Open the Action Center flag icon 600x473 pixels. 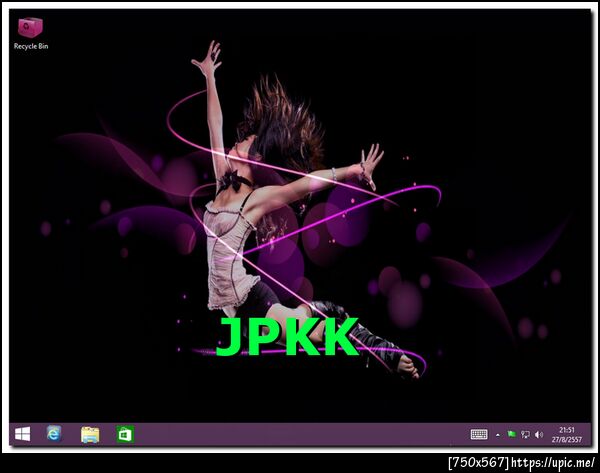512,434
